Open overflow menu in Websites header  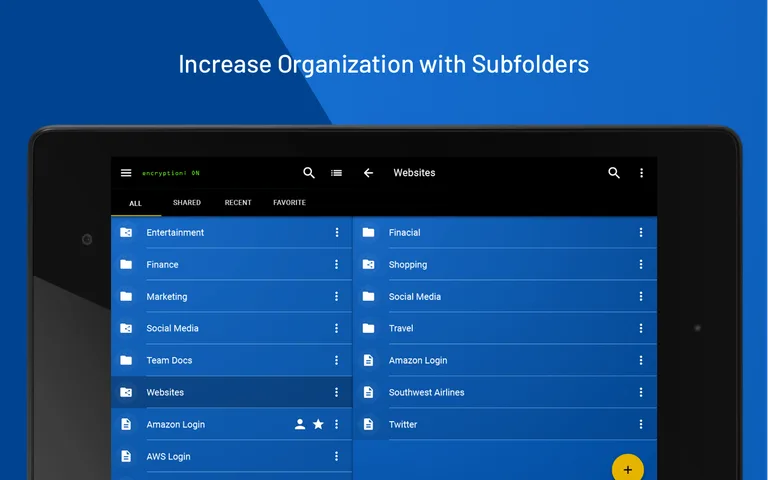[641, 173]
